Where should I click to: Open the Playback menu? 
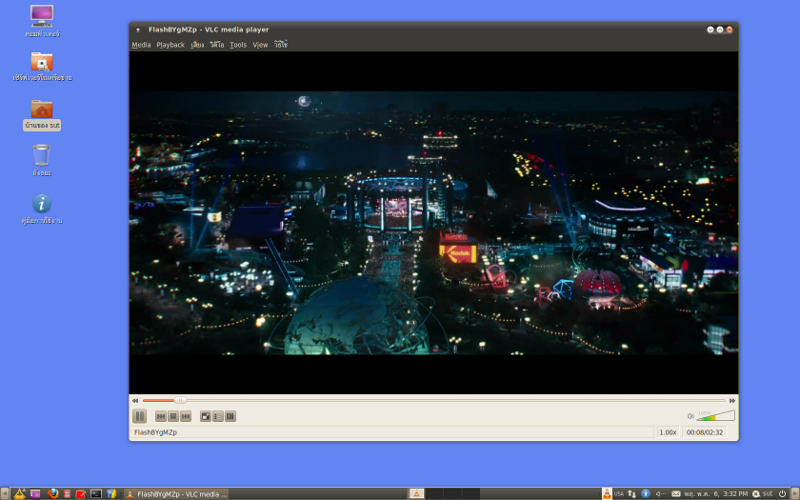coord(170,45)
